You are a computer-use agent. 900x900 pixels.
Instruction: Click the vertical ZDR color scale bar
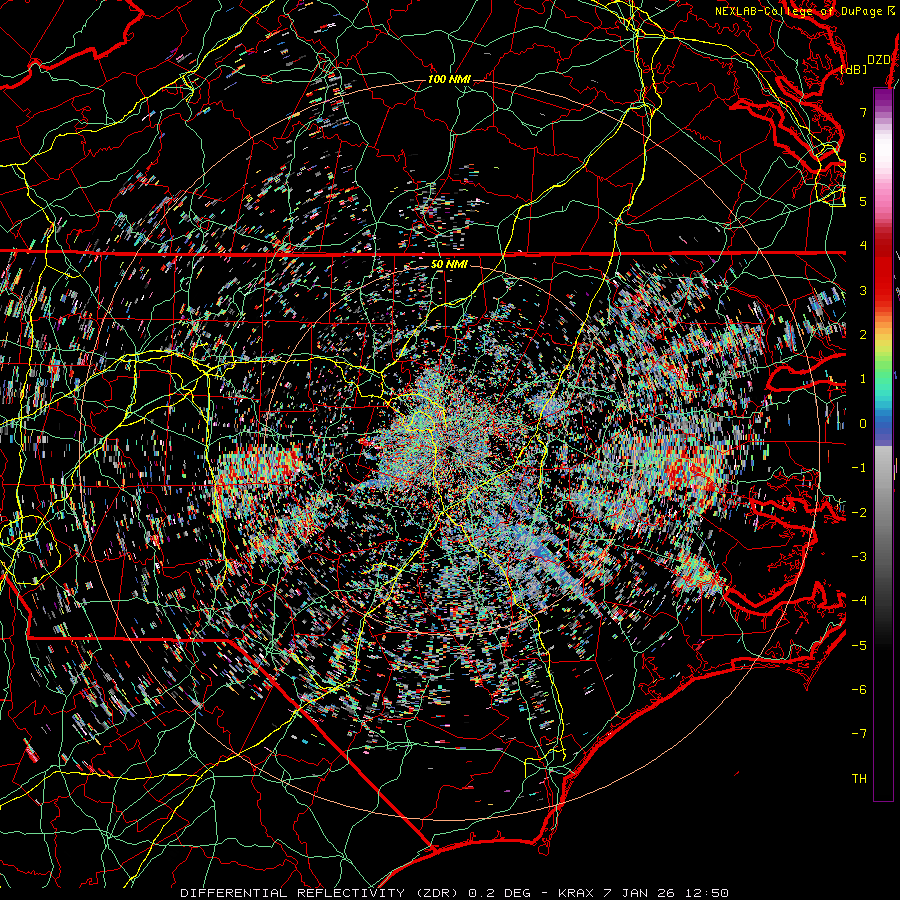(x=883, y=444)
